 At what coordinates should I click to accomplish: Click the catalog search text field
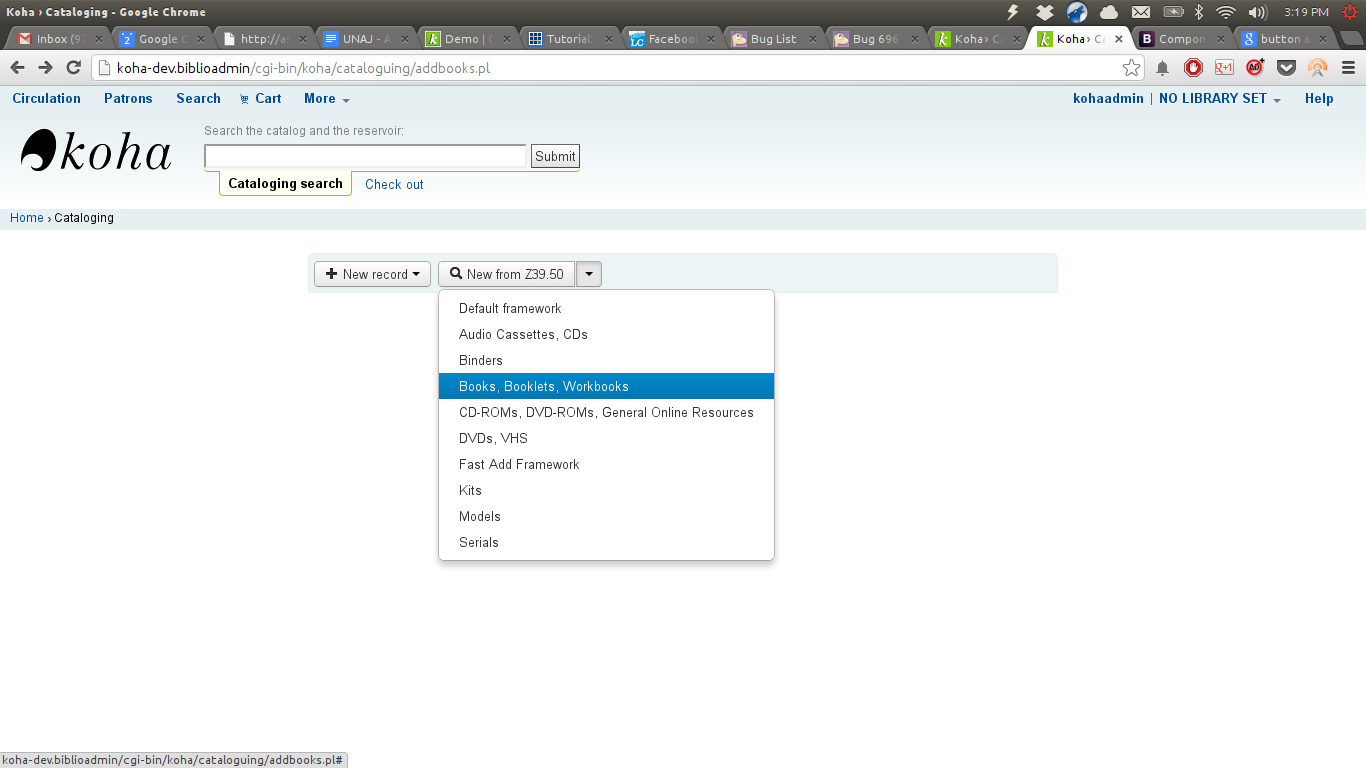tap(365, 156)
